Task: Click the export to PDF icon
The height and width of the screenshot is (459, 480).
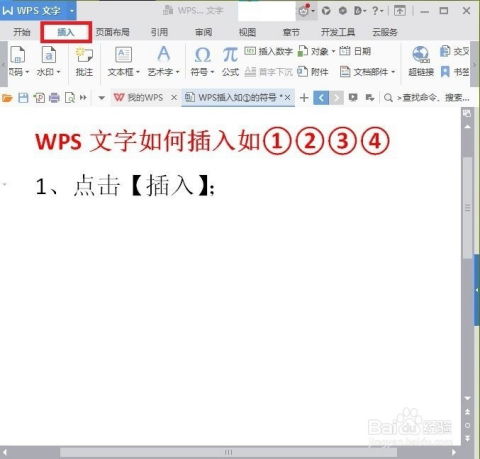Action: coord(39,98)
